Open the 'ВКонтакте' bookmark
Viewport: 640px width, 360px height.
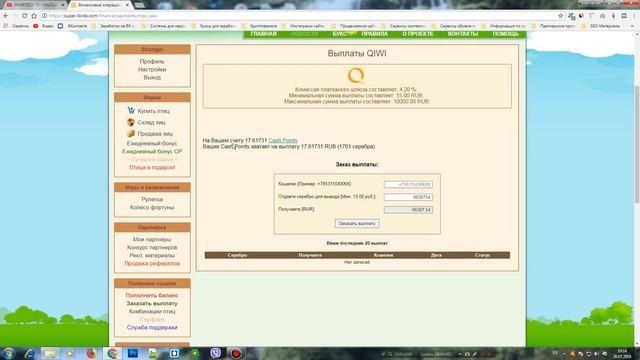click(x=73, y=26)
